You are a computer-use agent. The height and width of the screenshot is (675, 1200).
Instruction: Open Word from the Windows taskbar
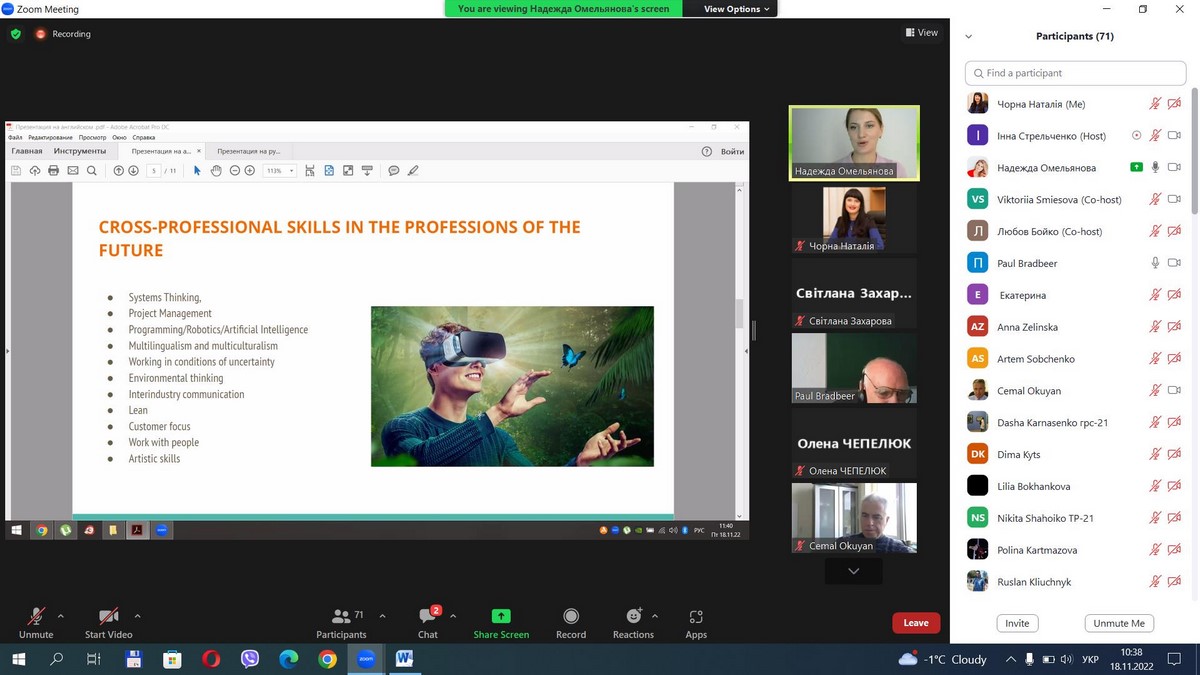pyautogui.click(x=405, y=659)
